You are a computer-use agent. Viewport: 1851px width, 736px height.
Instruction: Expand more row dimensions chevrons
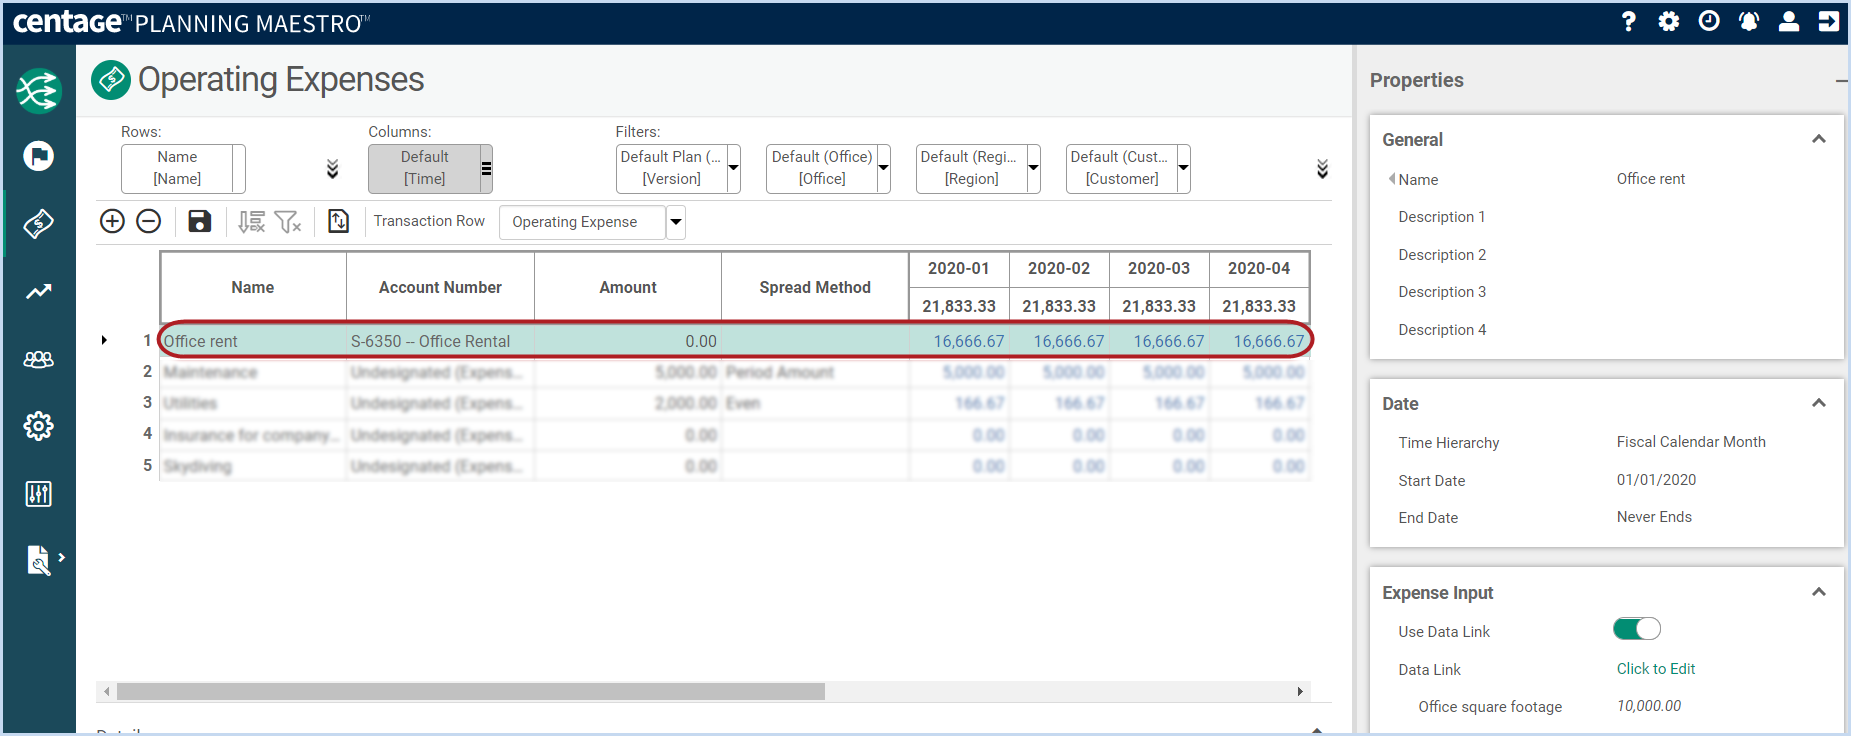point(333,169)
